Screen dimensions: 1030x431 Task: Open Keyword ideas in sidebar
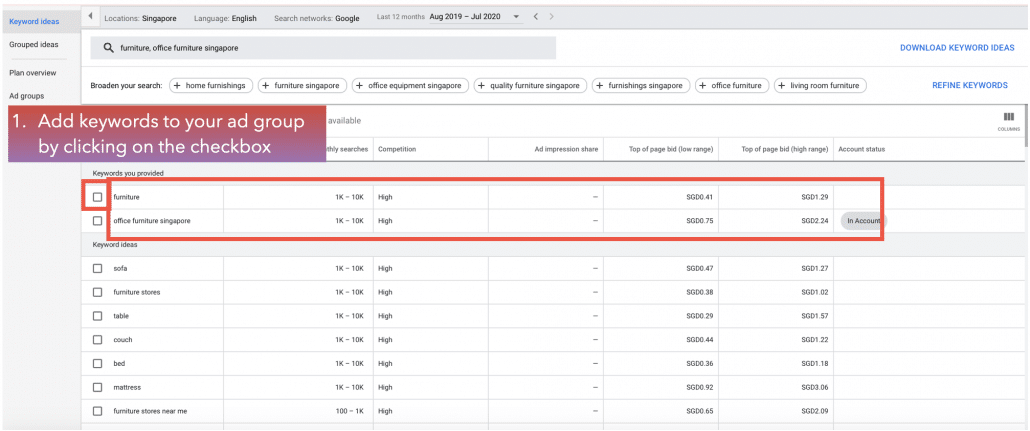(x=34, y=21)
